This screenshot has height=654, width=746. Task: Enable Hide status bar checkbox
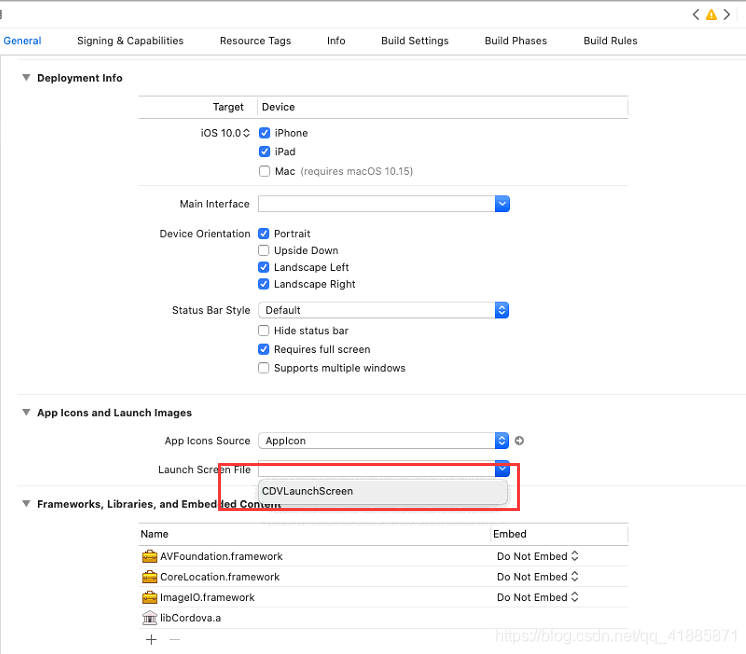264,331
